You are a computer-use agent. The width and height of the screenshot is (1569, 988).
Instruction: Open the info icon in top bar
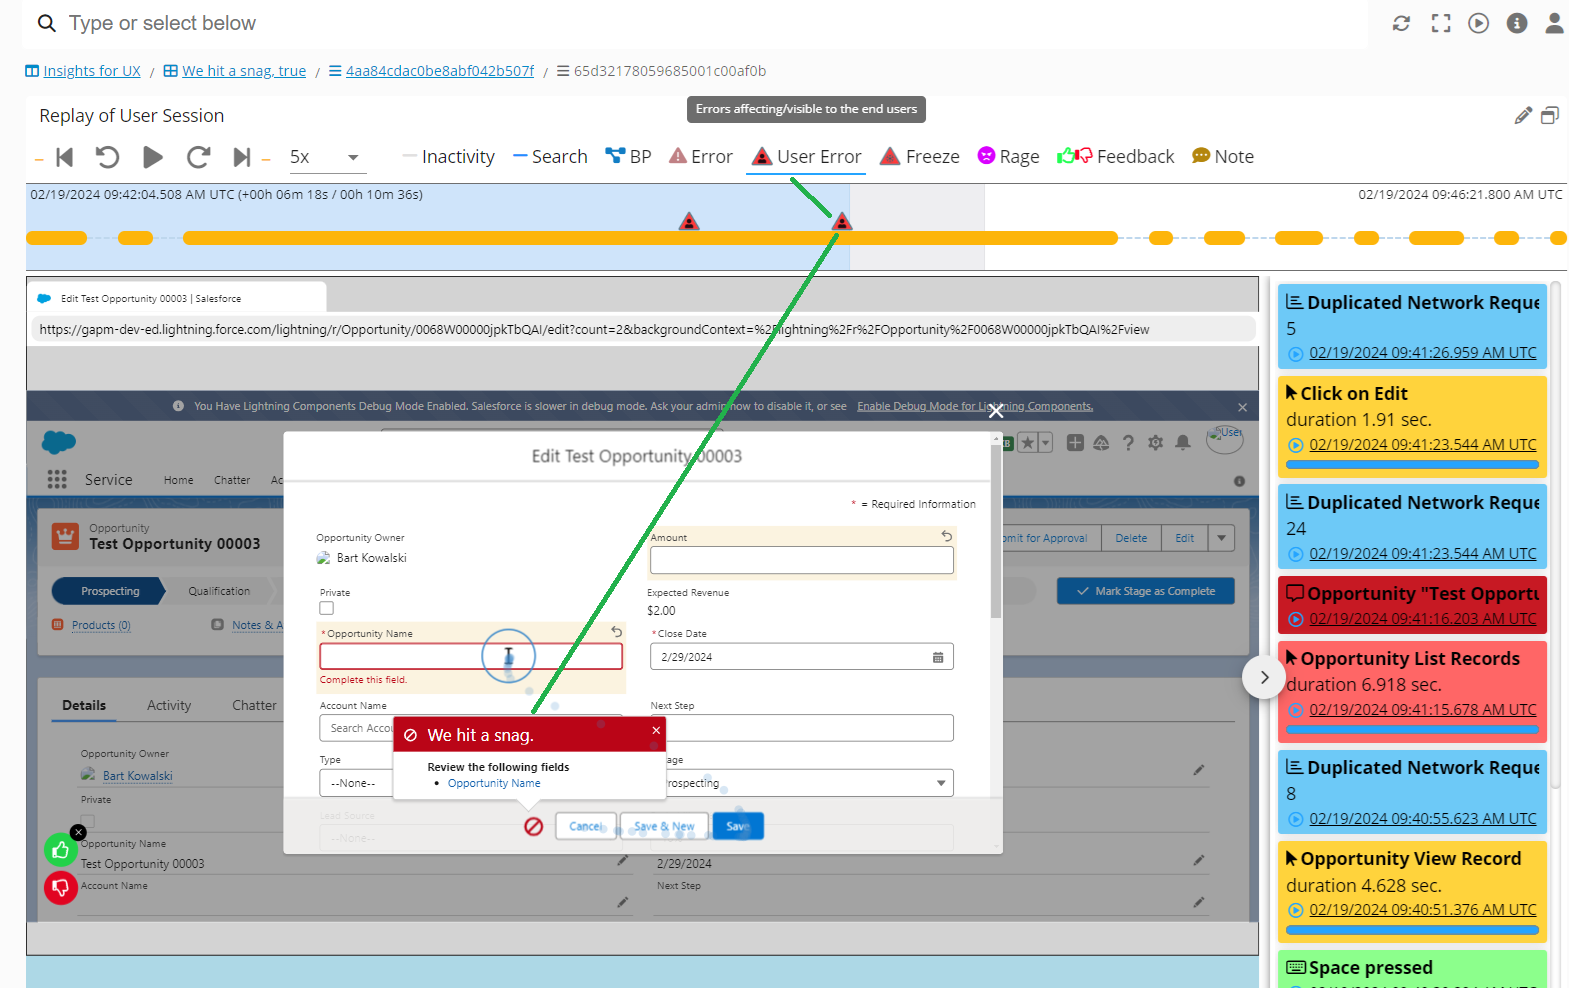tap(1516, 23)
